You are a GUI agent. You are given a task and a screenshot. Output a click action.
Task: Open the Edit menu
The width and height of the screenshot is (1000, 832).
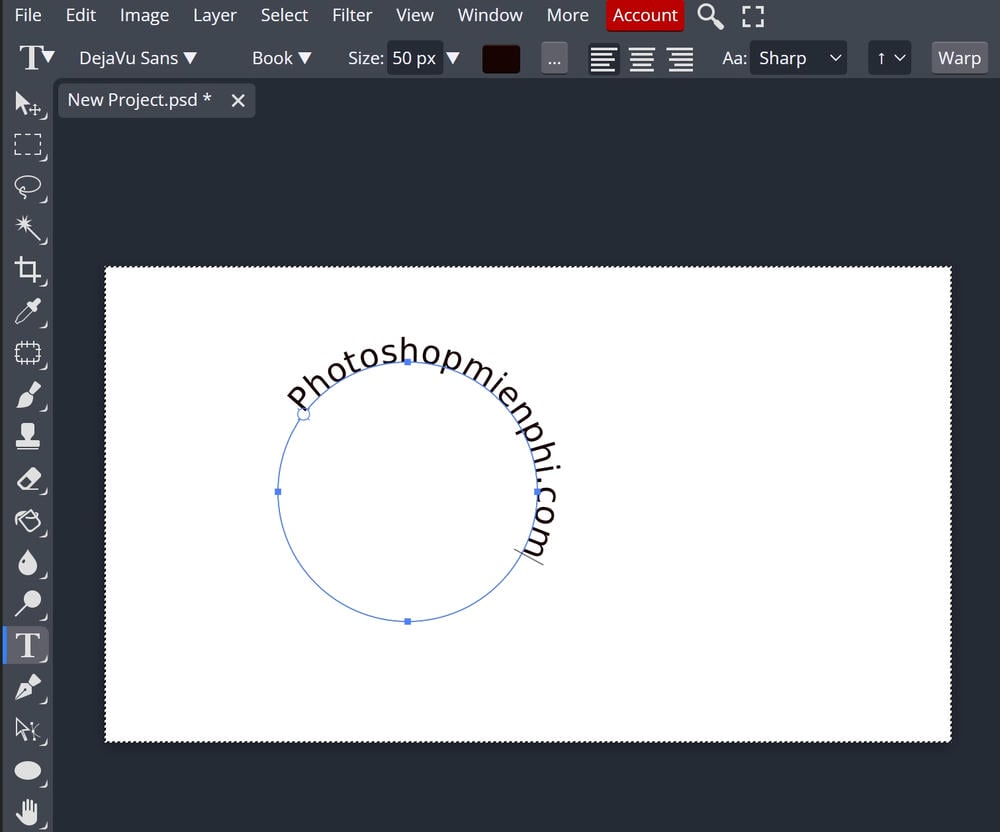[81, 15]
